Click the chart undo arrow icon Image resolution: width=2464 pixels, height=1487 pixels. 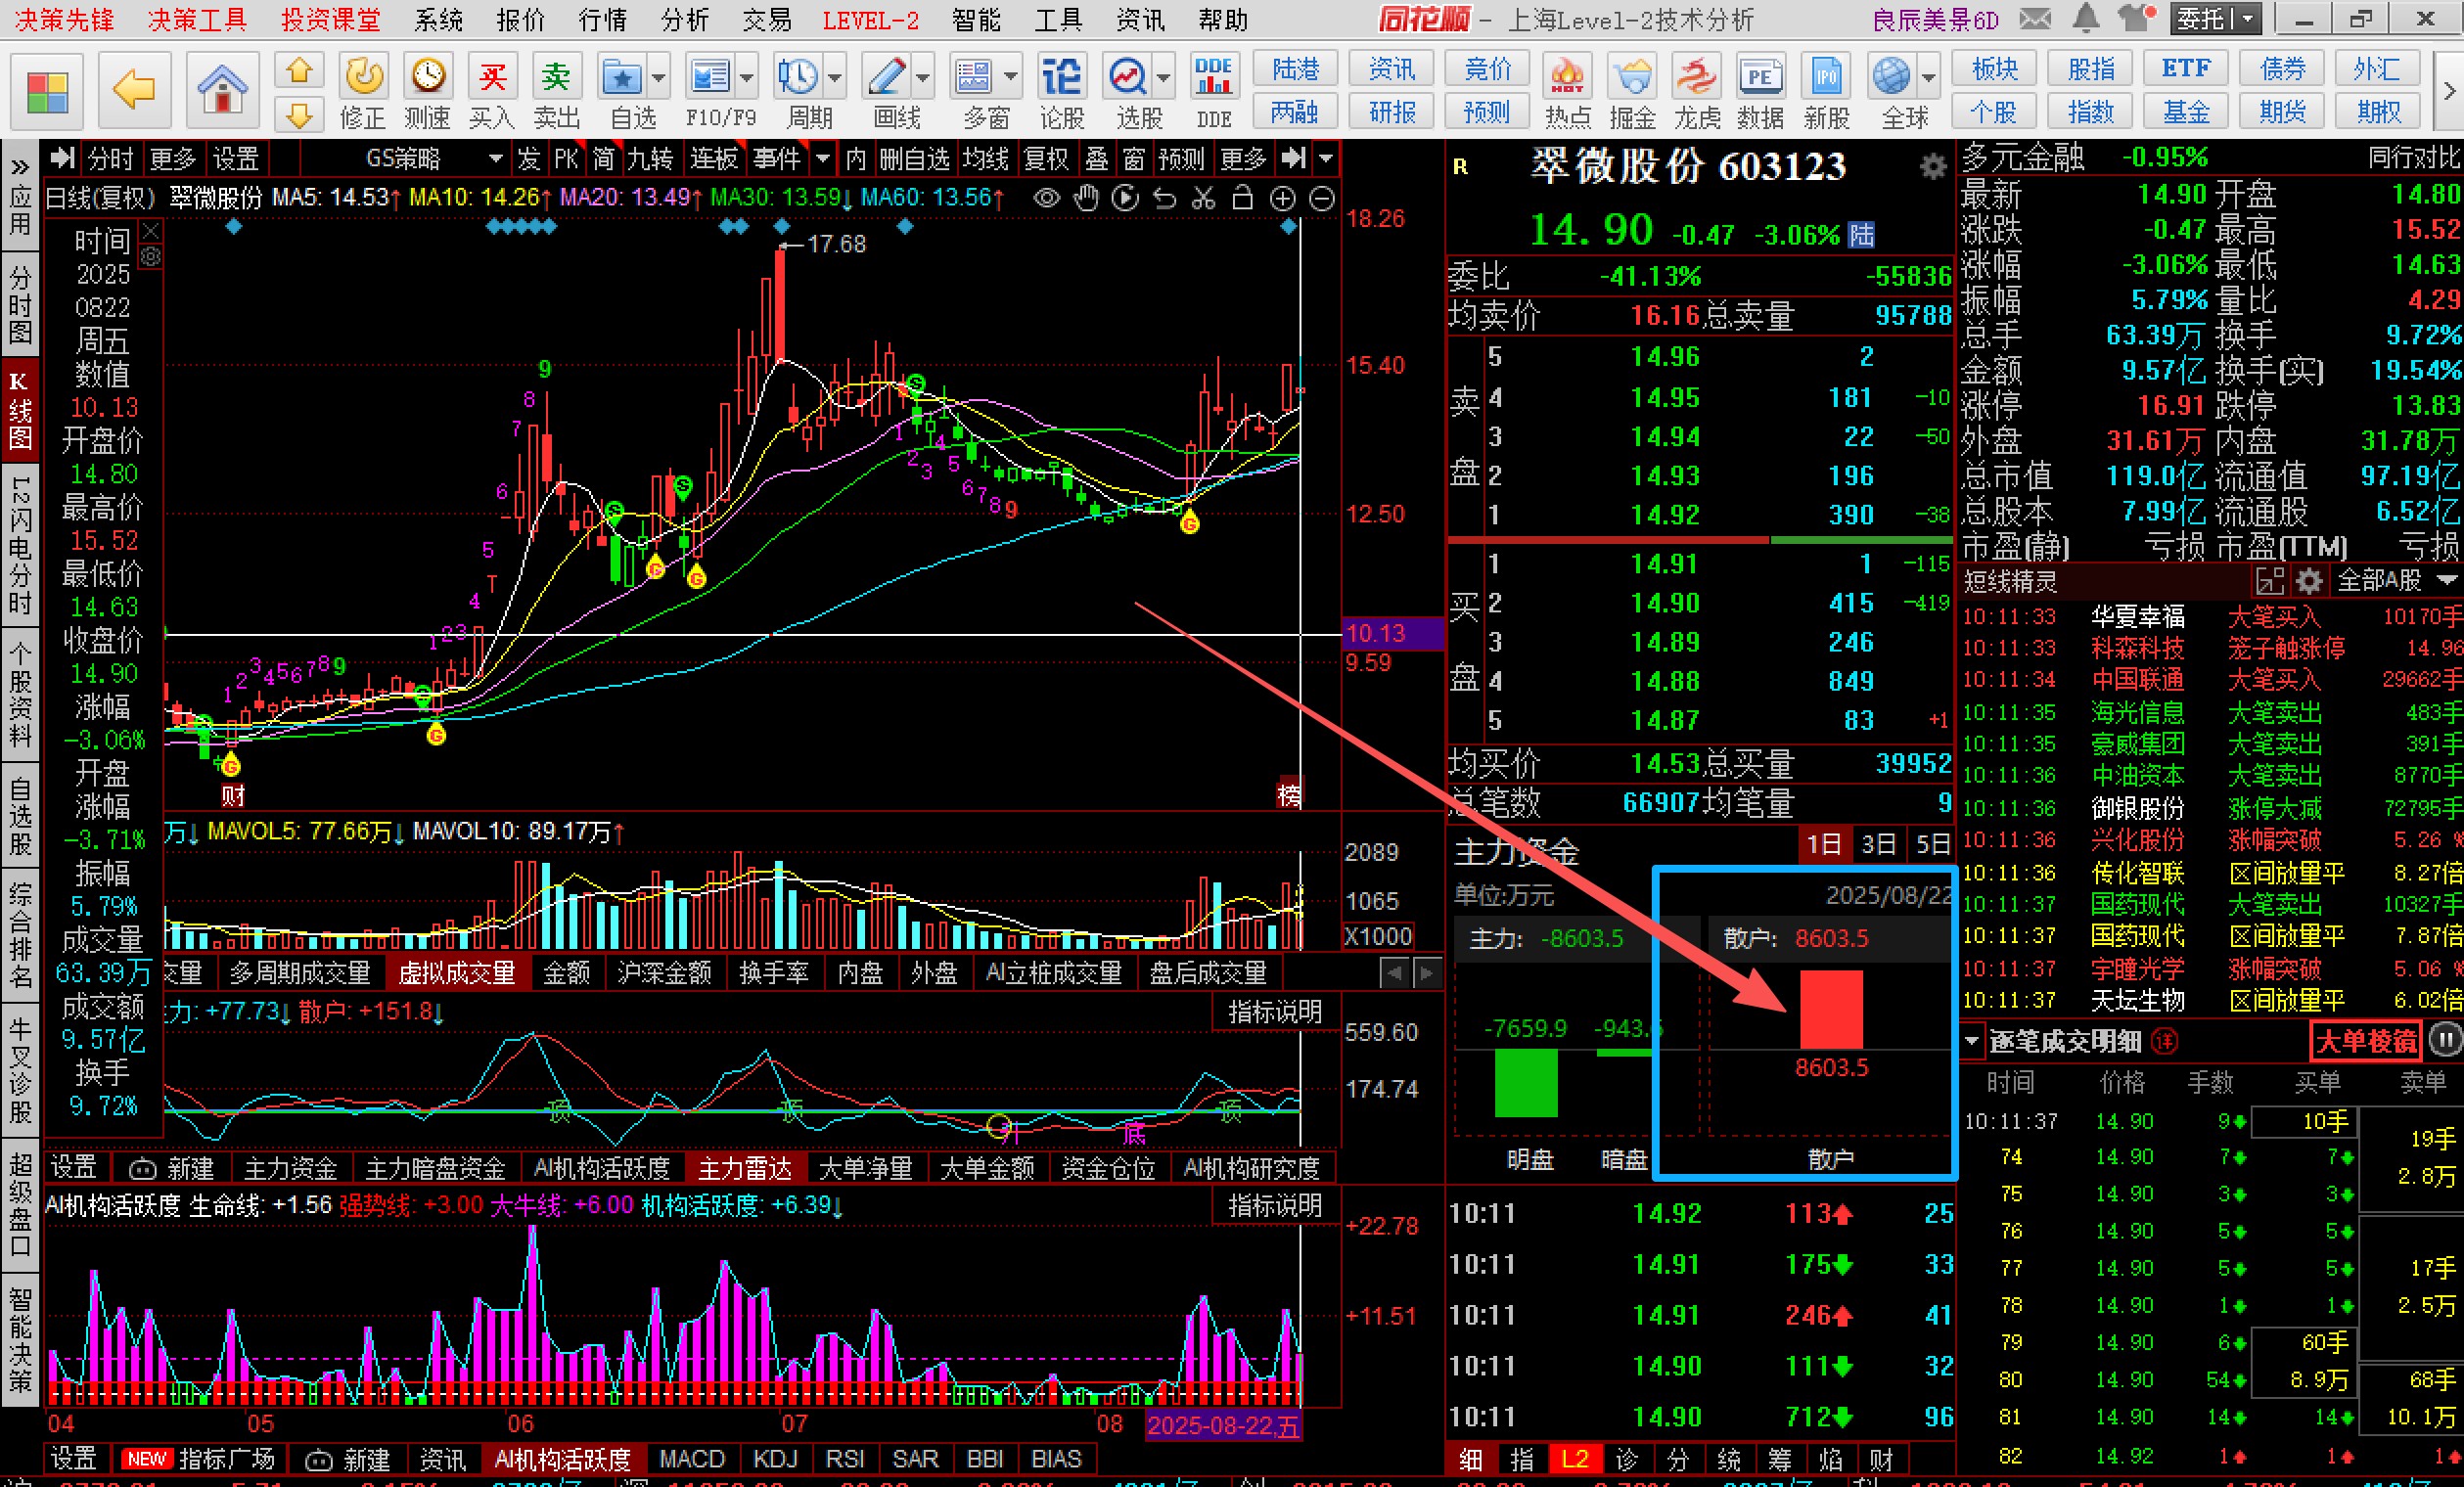click(1164, 199)
